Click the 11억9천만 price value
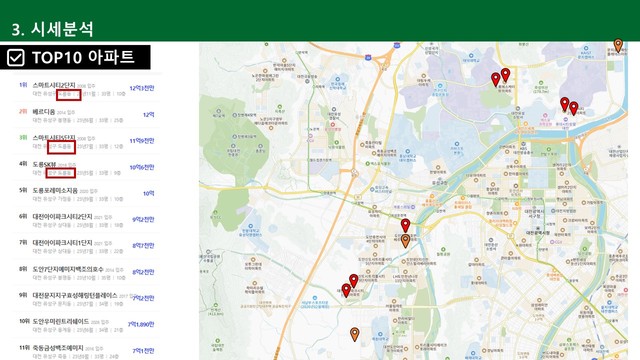Image resolution: width=640 pixels, height=360 pixels. pyautogui.click(x=142, y=141)
